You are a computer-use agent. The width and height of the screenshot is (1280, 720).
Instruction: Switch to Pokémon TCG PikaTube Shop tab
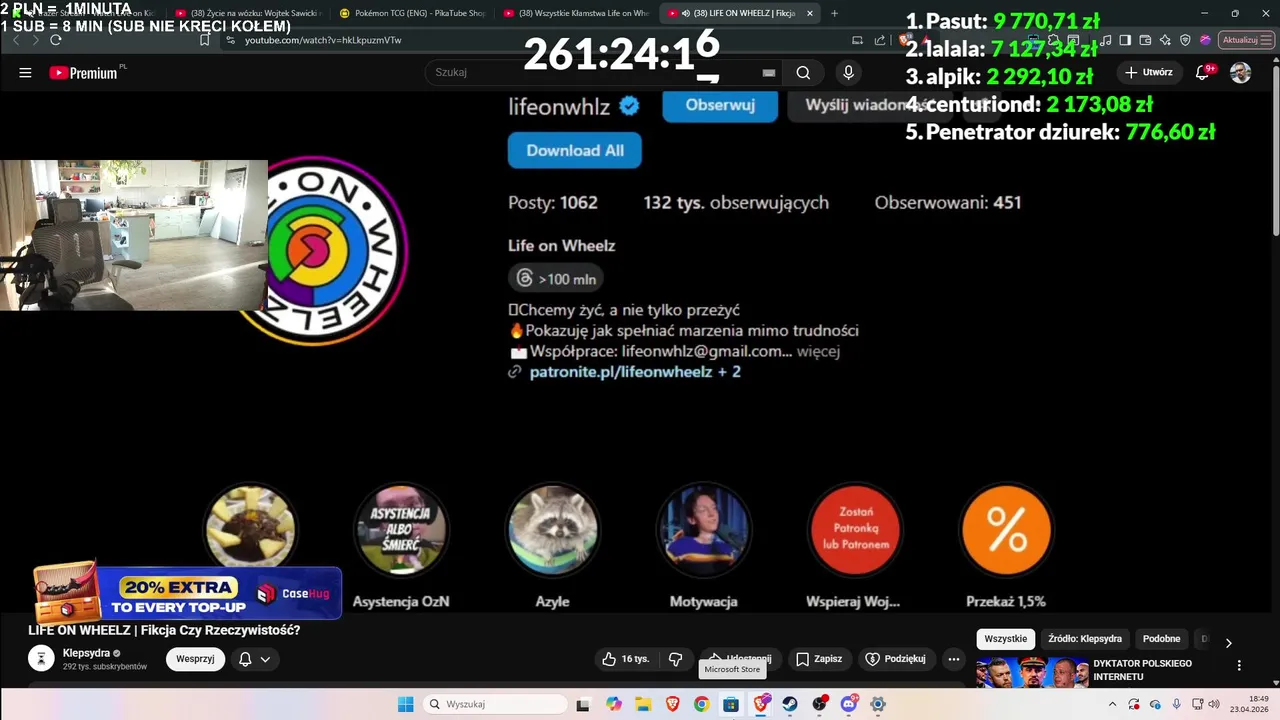[412, 13]
